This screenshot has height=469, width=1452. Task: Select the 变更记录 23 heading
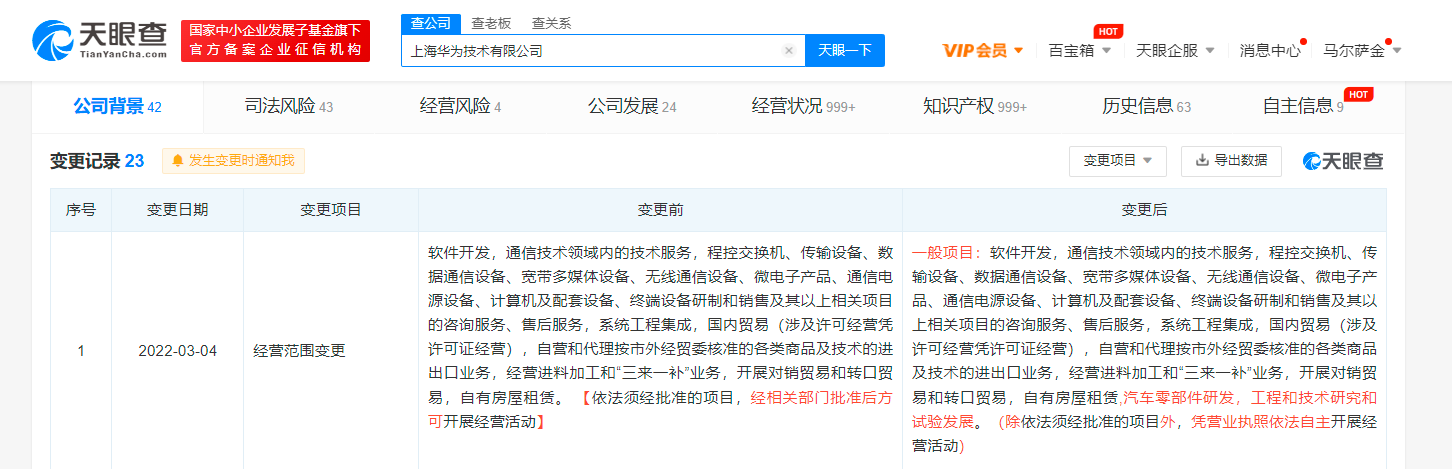click(x=97, y=161)
